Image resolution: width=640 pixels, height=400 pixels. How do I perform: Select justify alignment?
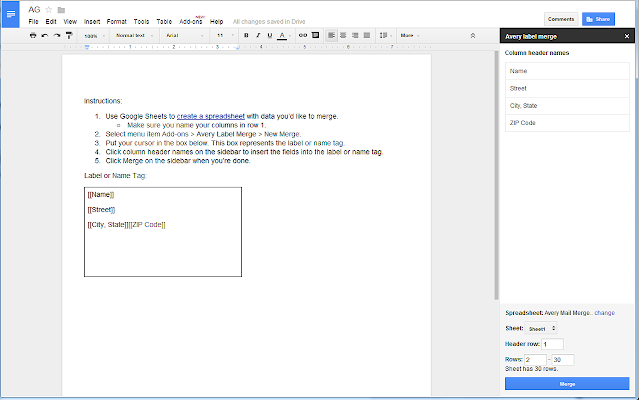click(x=367, y=36)
